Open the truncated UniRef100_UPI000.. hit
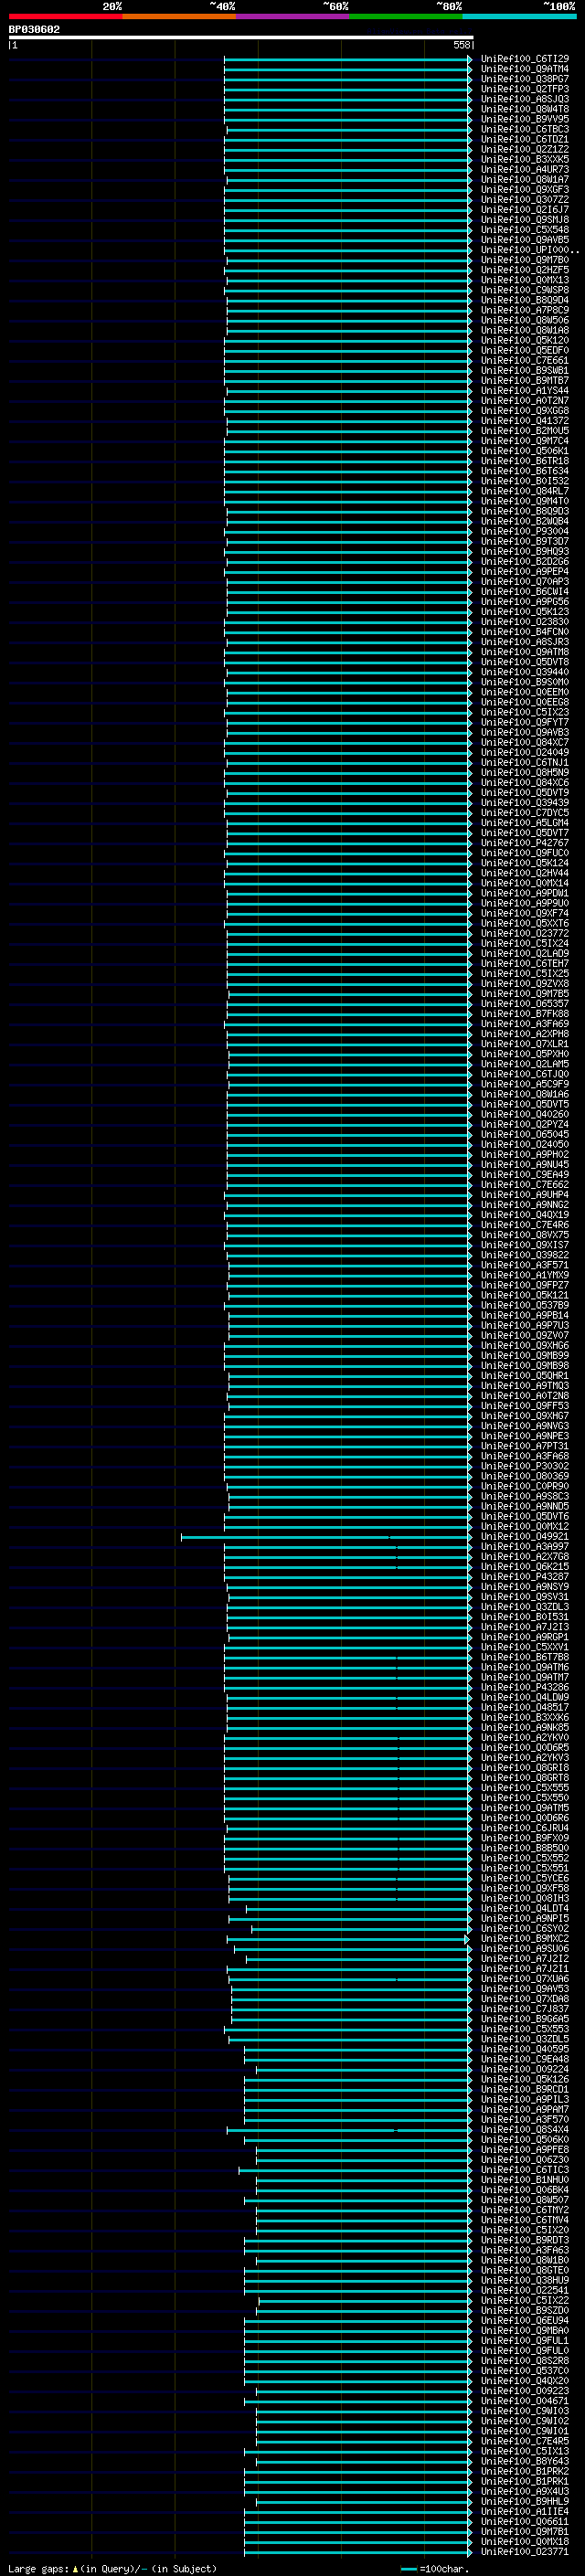Viewport: 585px width, 2576px height. point(529,250)
